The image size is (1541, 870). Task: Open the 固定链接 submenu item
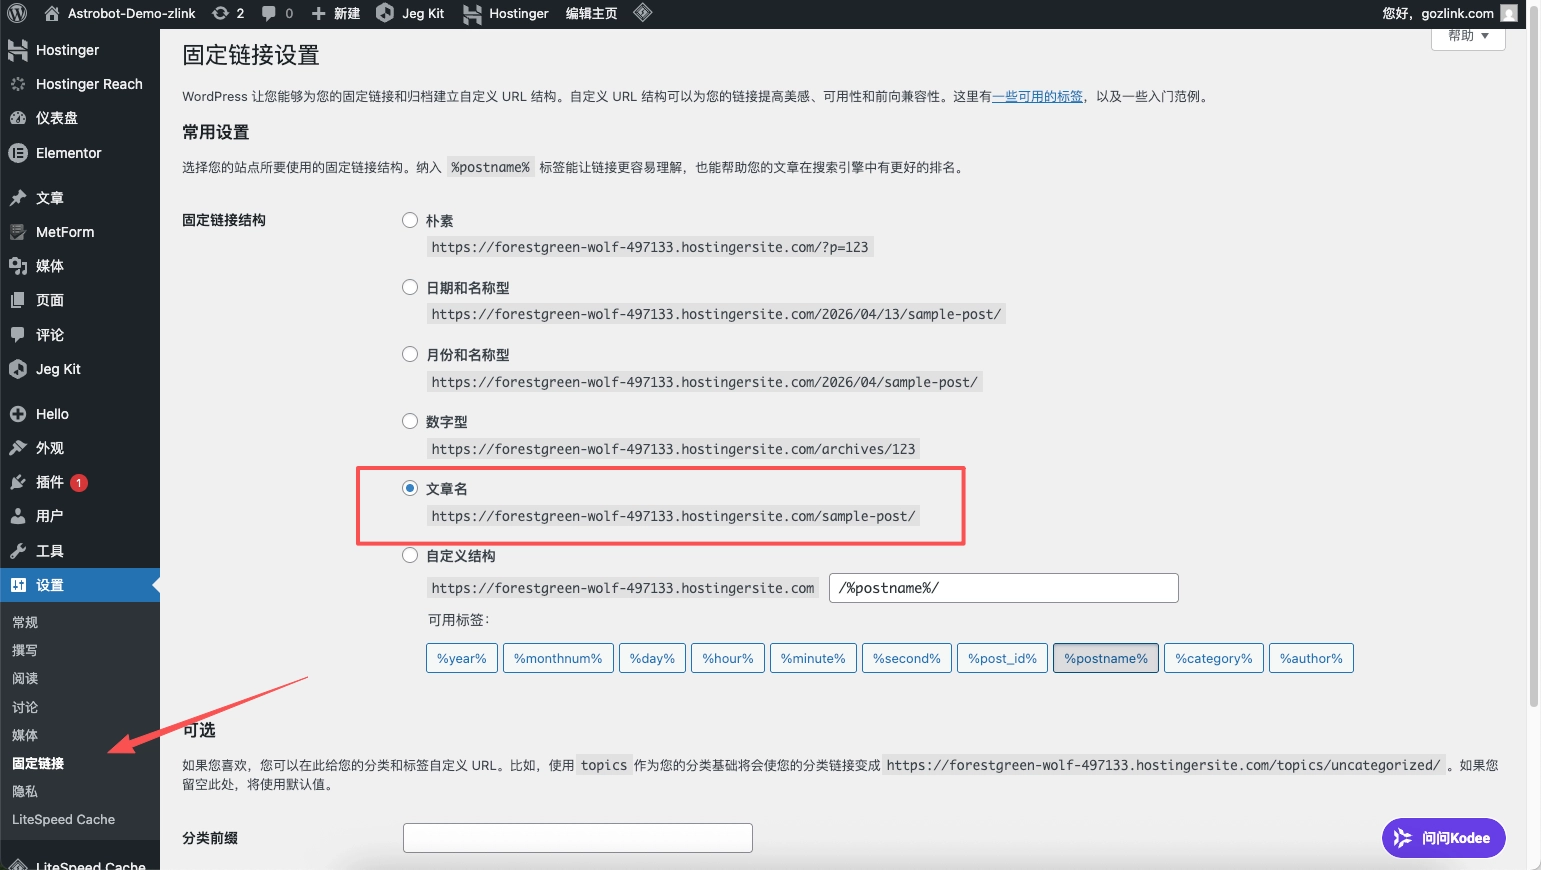pos(38,763)
